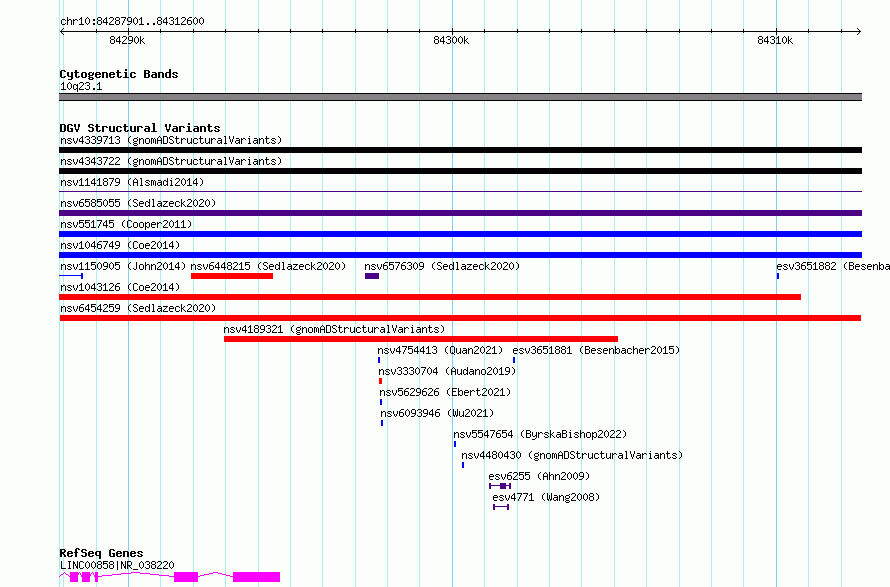Open variant nsv6576309 (Sedlazeck2020) label
The image size is (890, 587).
[x=442, y=266]
